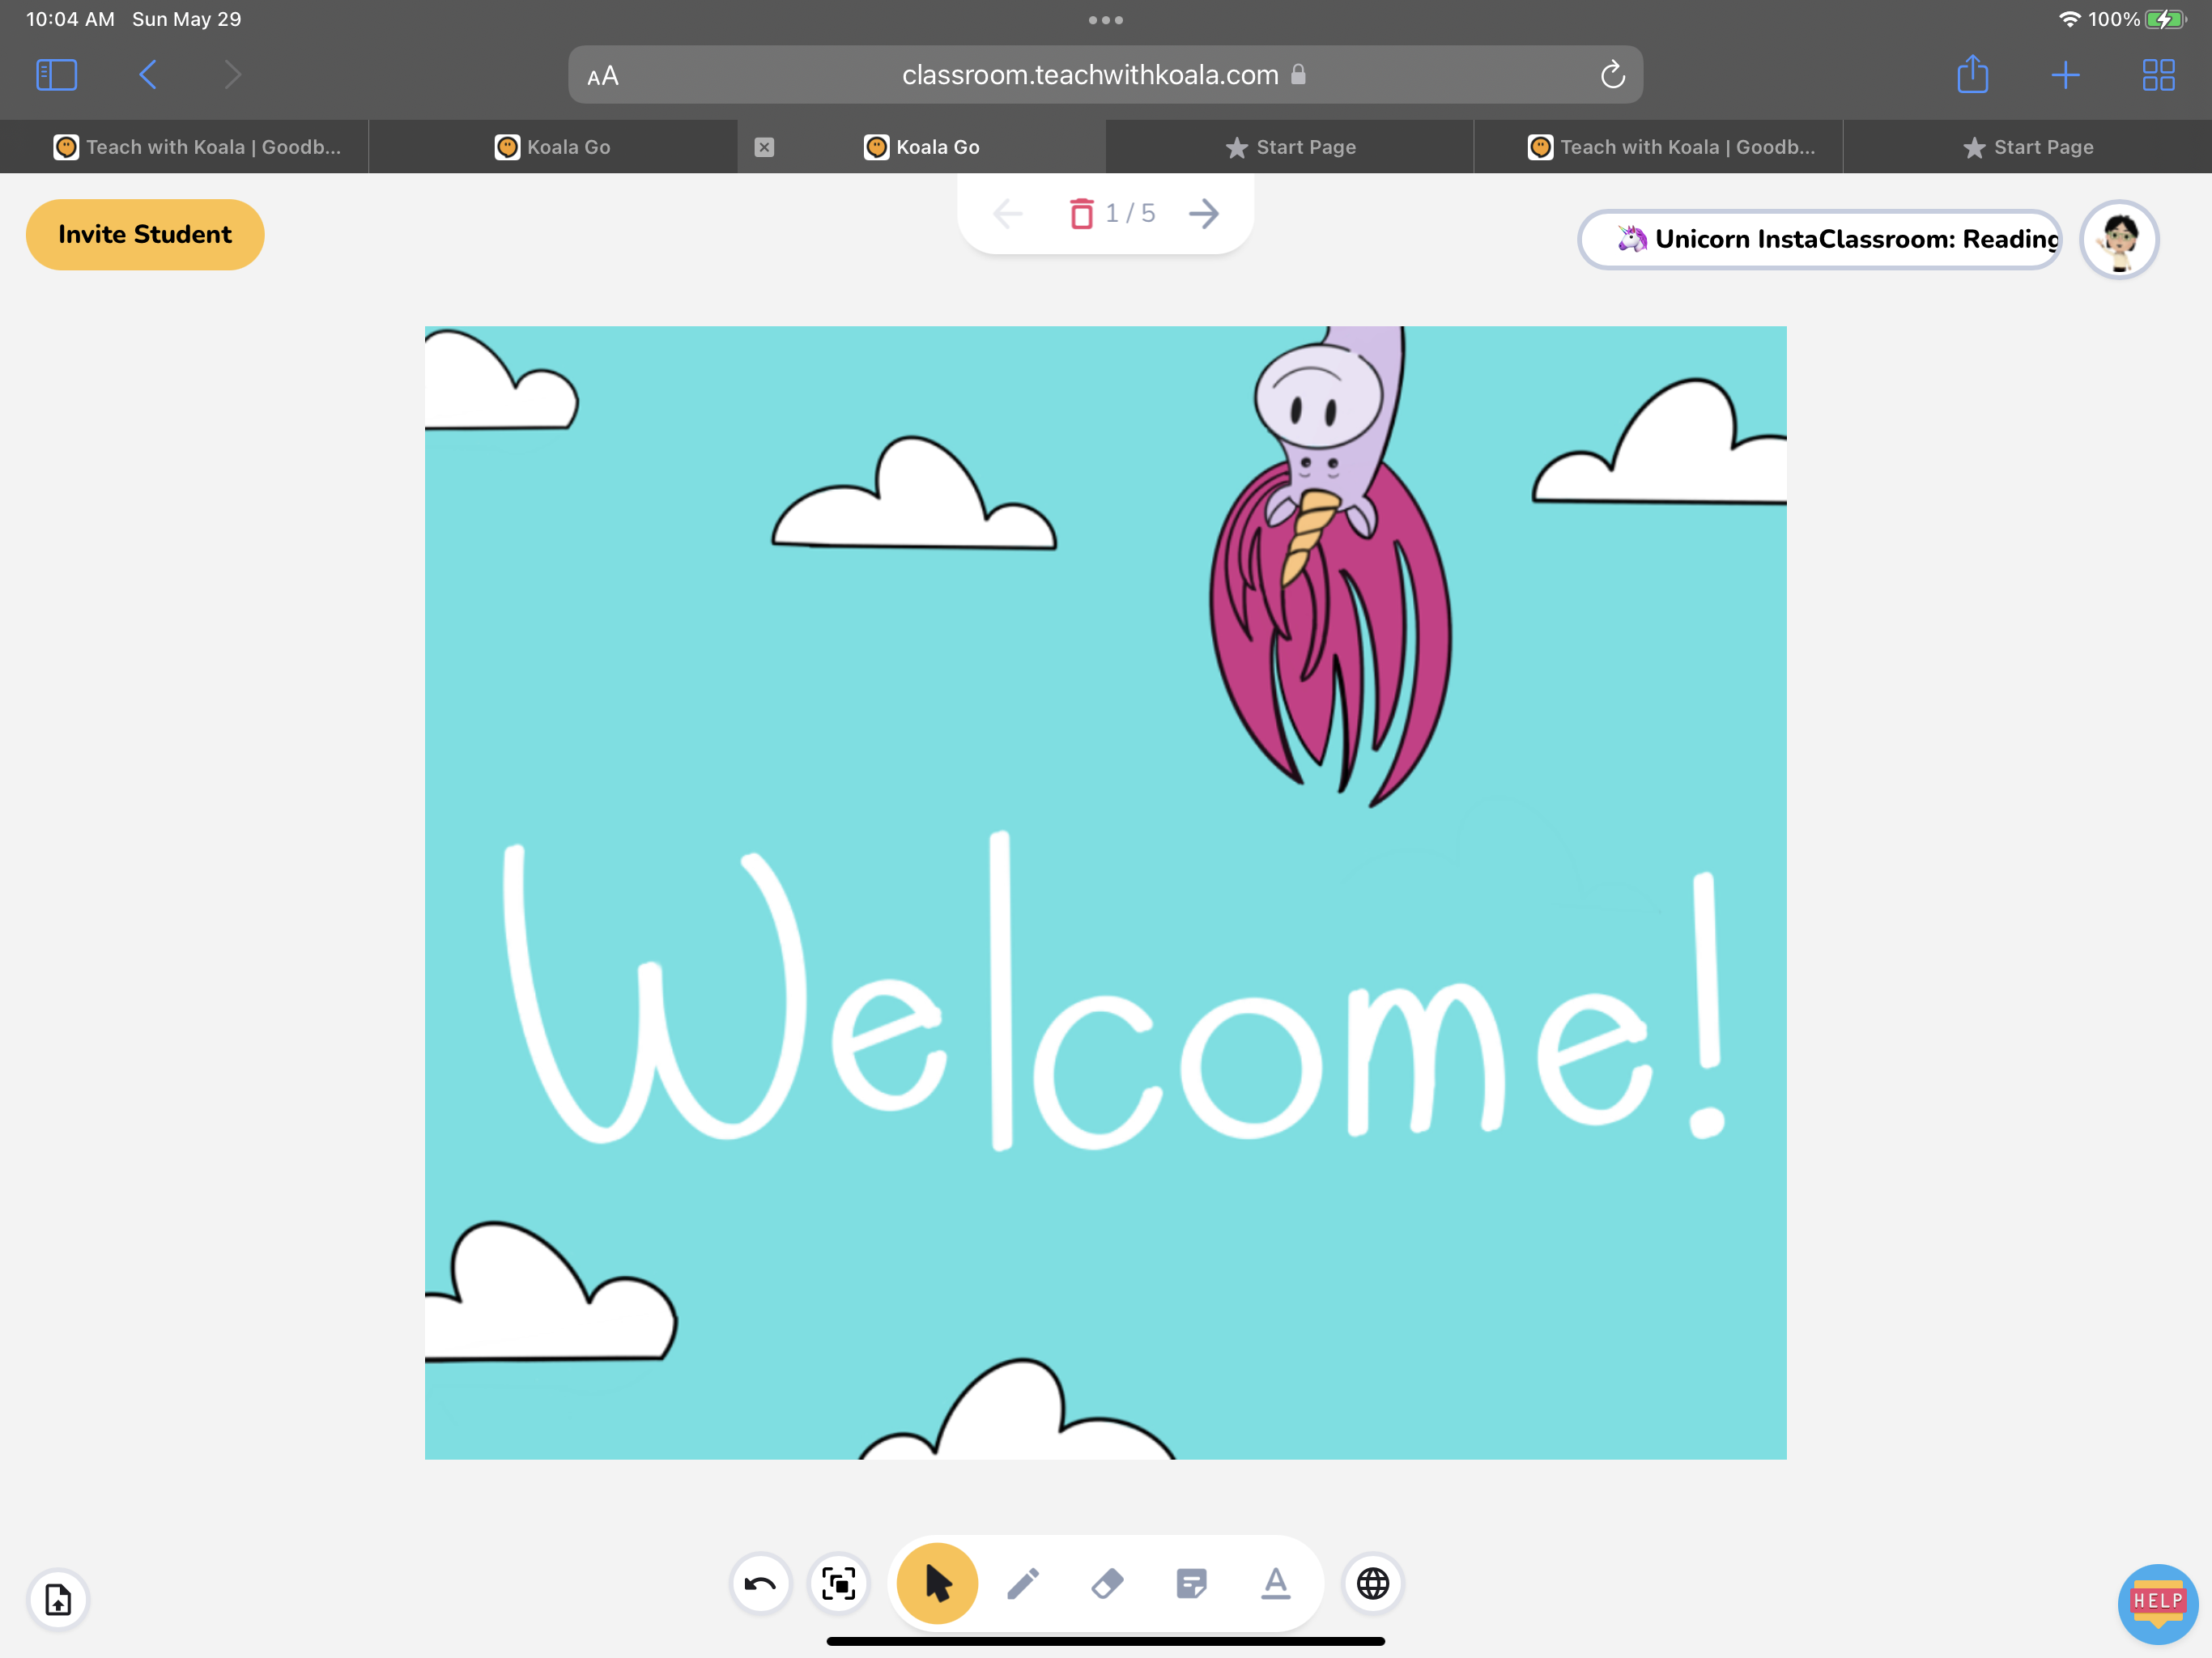Open the AA font settings menu

click(602, 74)
